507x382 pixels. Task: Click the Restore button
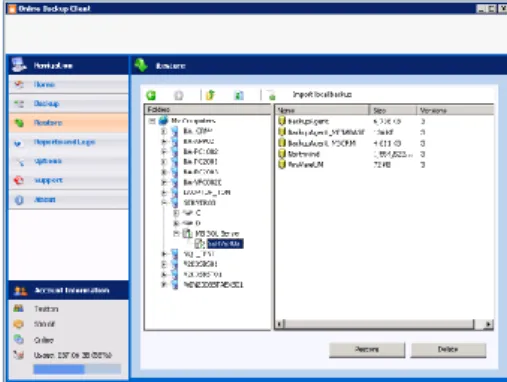click(x=367, y=350)
